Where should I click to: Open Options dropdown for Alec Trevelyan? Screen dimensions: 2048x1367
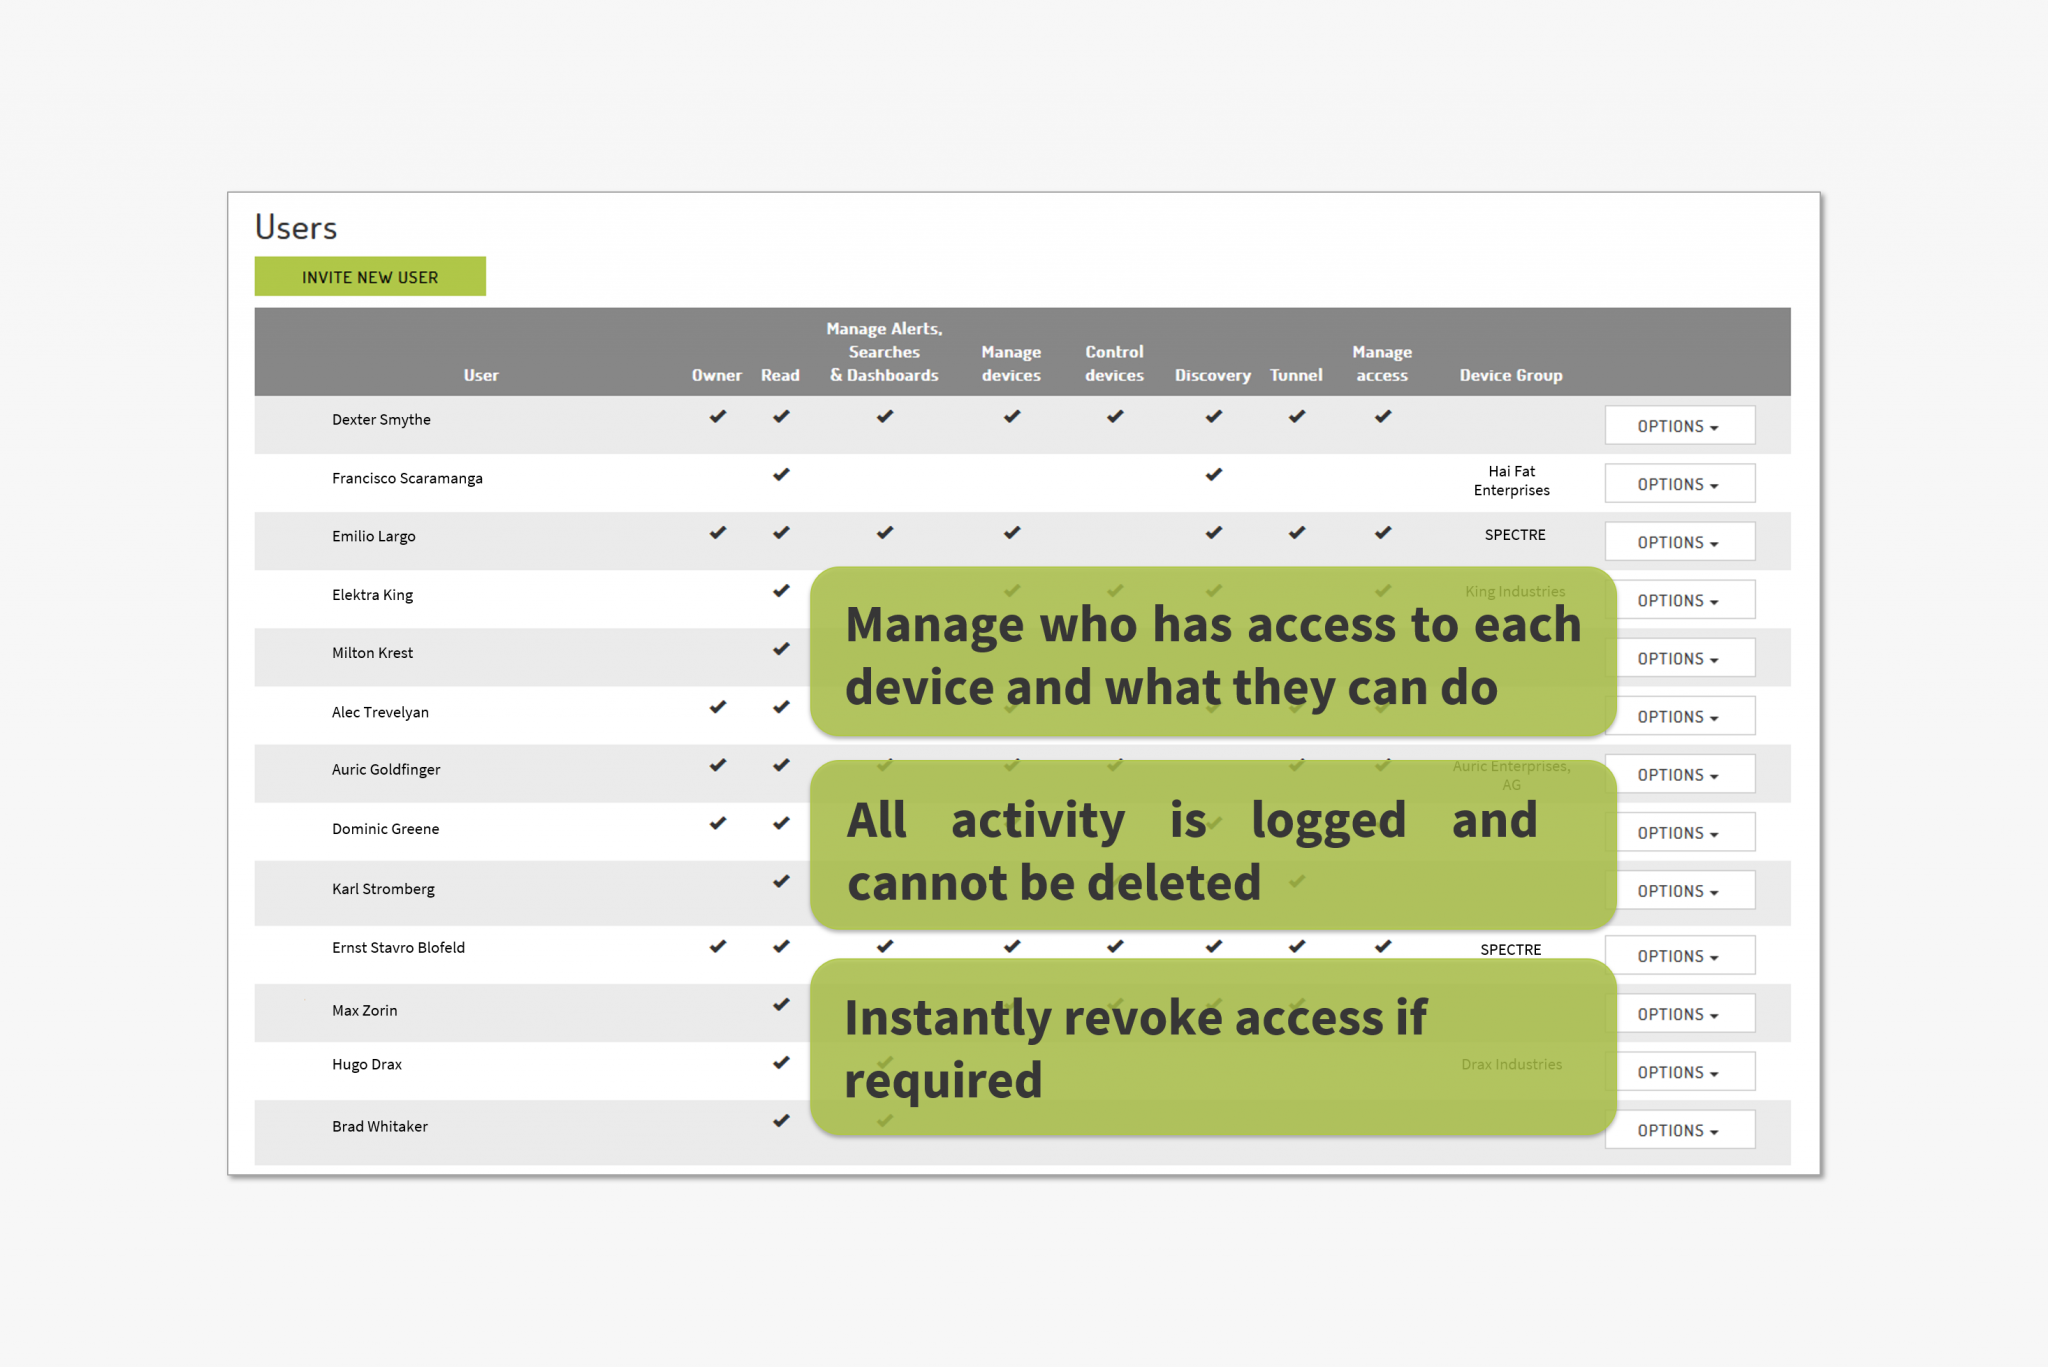(1679, 716)
